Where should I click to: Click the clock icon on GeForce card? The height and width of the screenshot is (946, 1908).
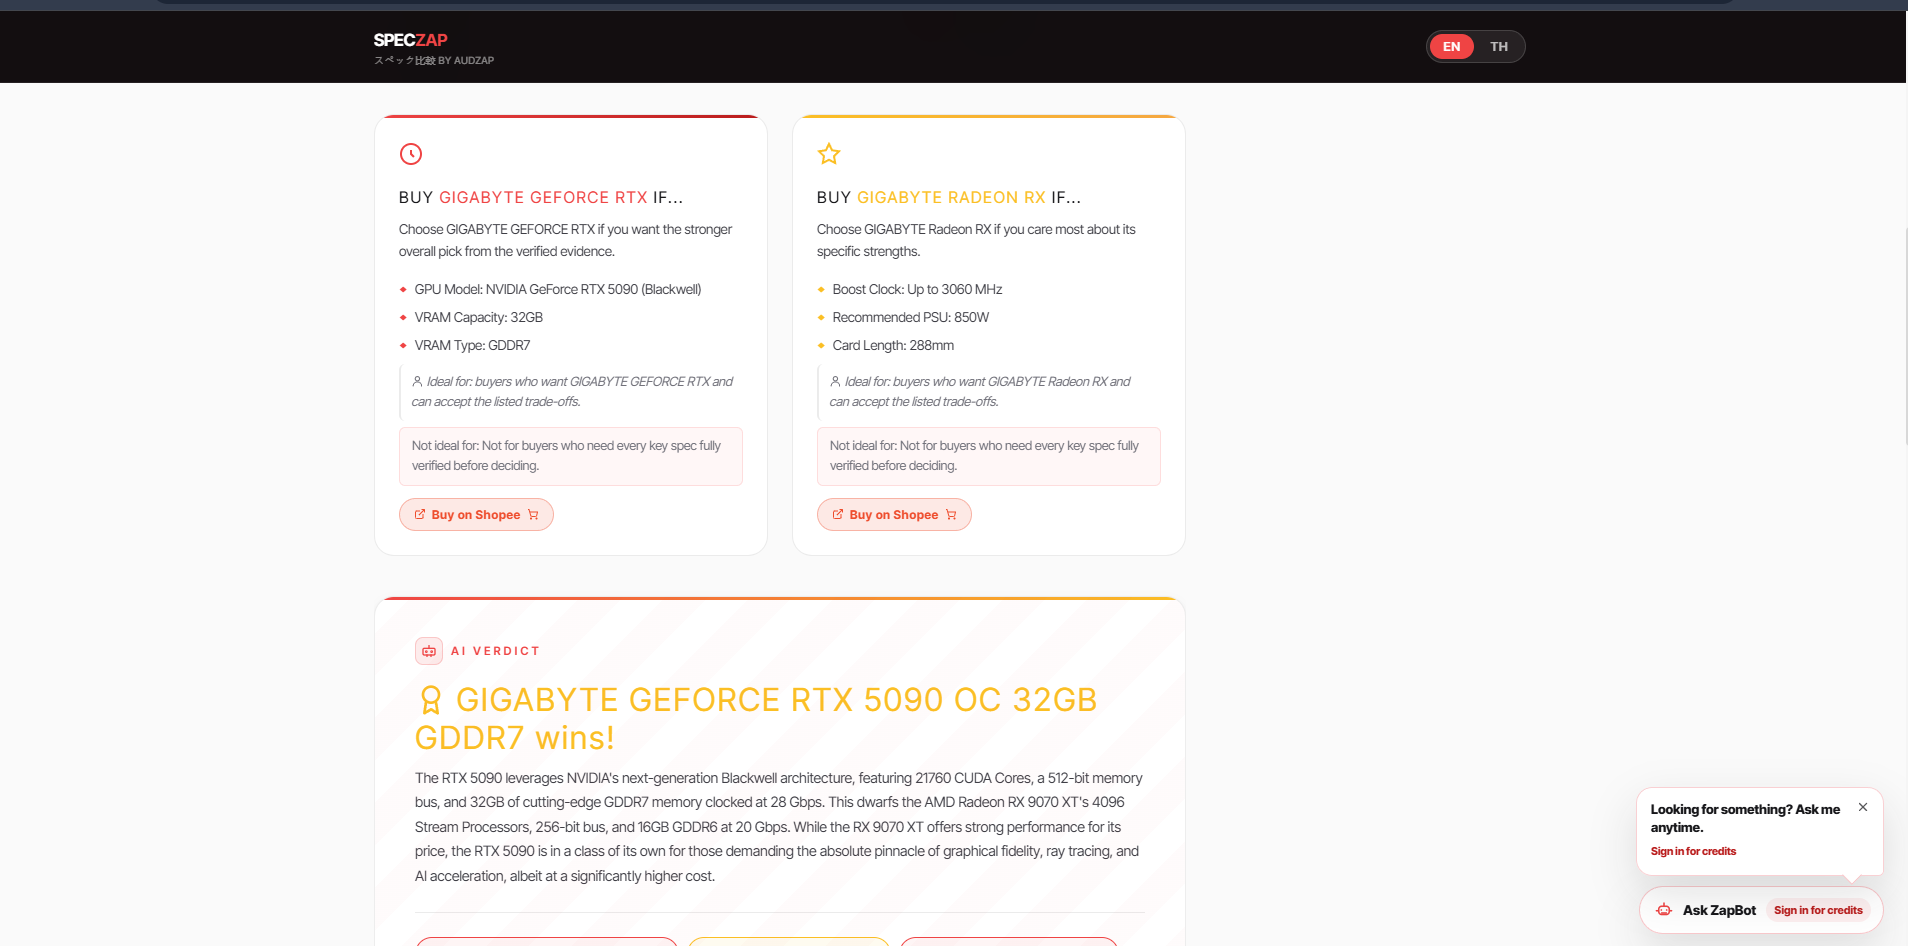(x=411, y=154)
